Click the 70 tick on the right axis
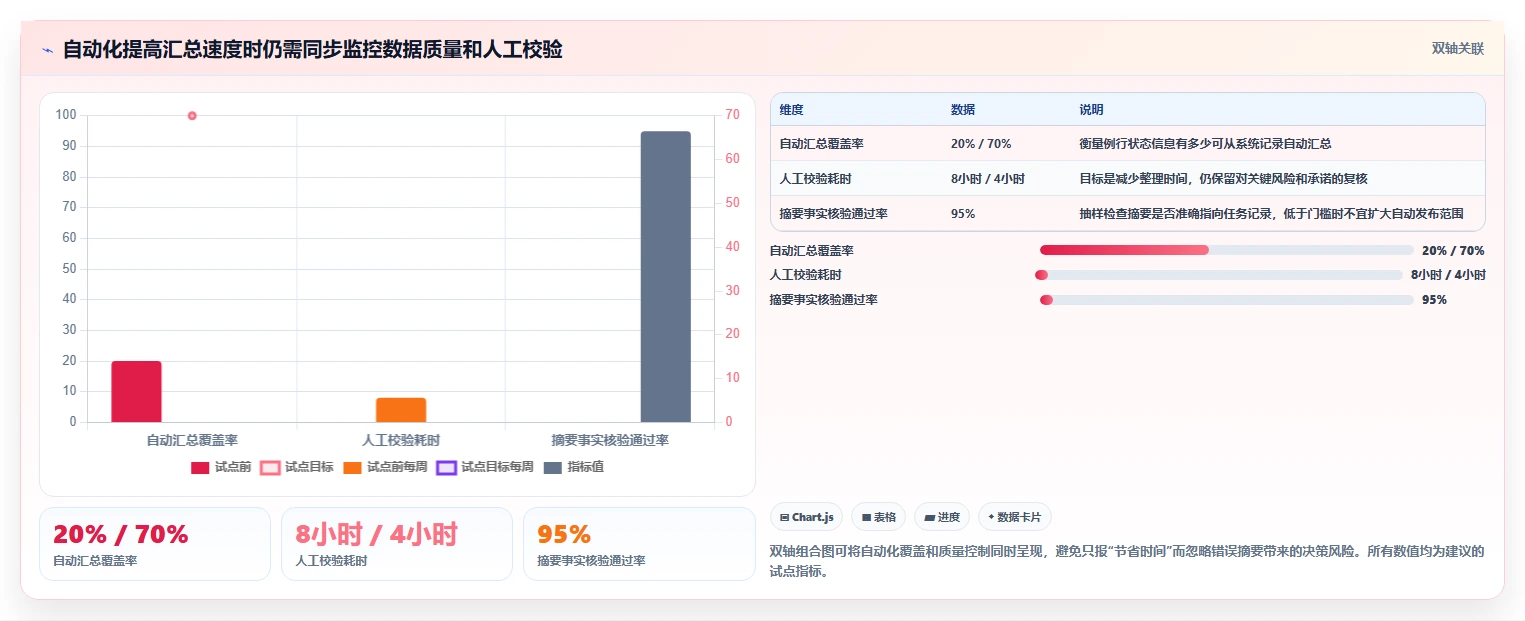This screenshot has width=1525, height=621. click(732, 115)
